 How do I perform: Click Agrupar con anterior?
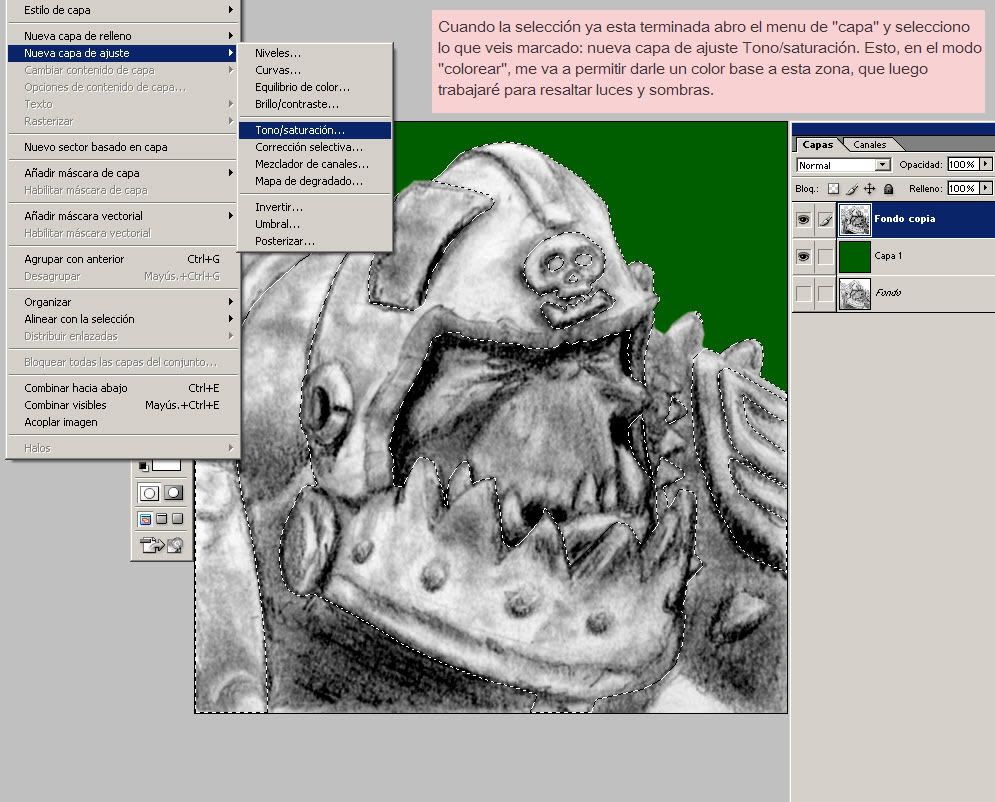click(122, 259)
